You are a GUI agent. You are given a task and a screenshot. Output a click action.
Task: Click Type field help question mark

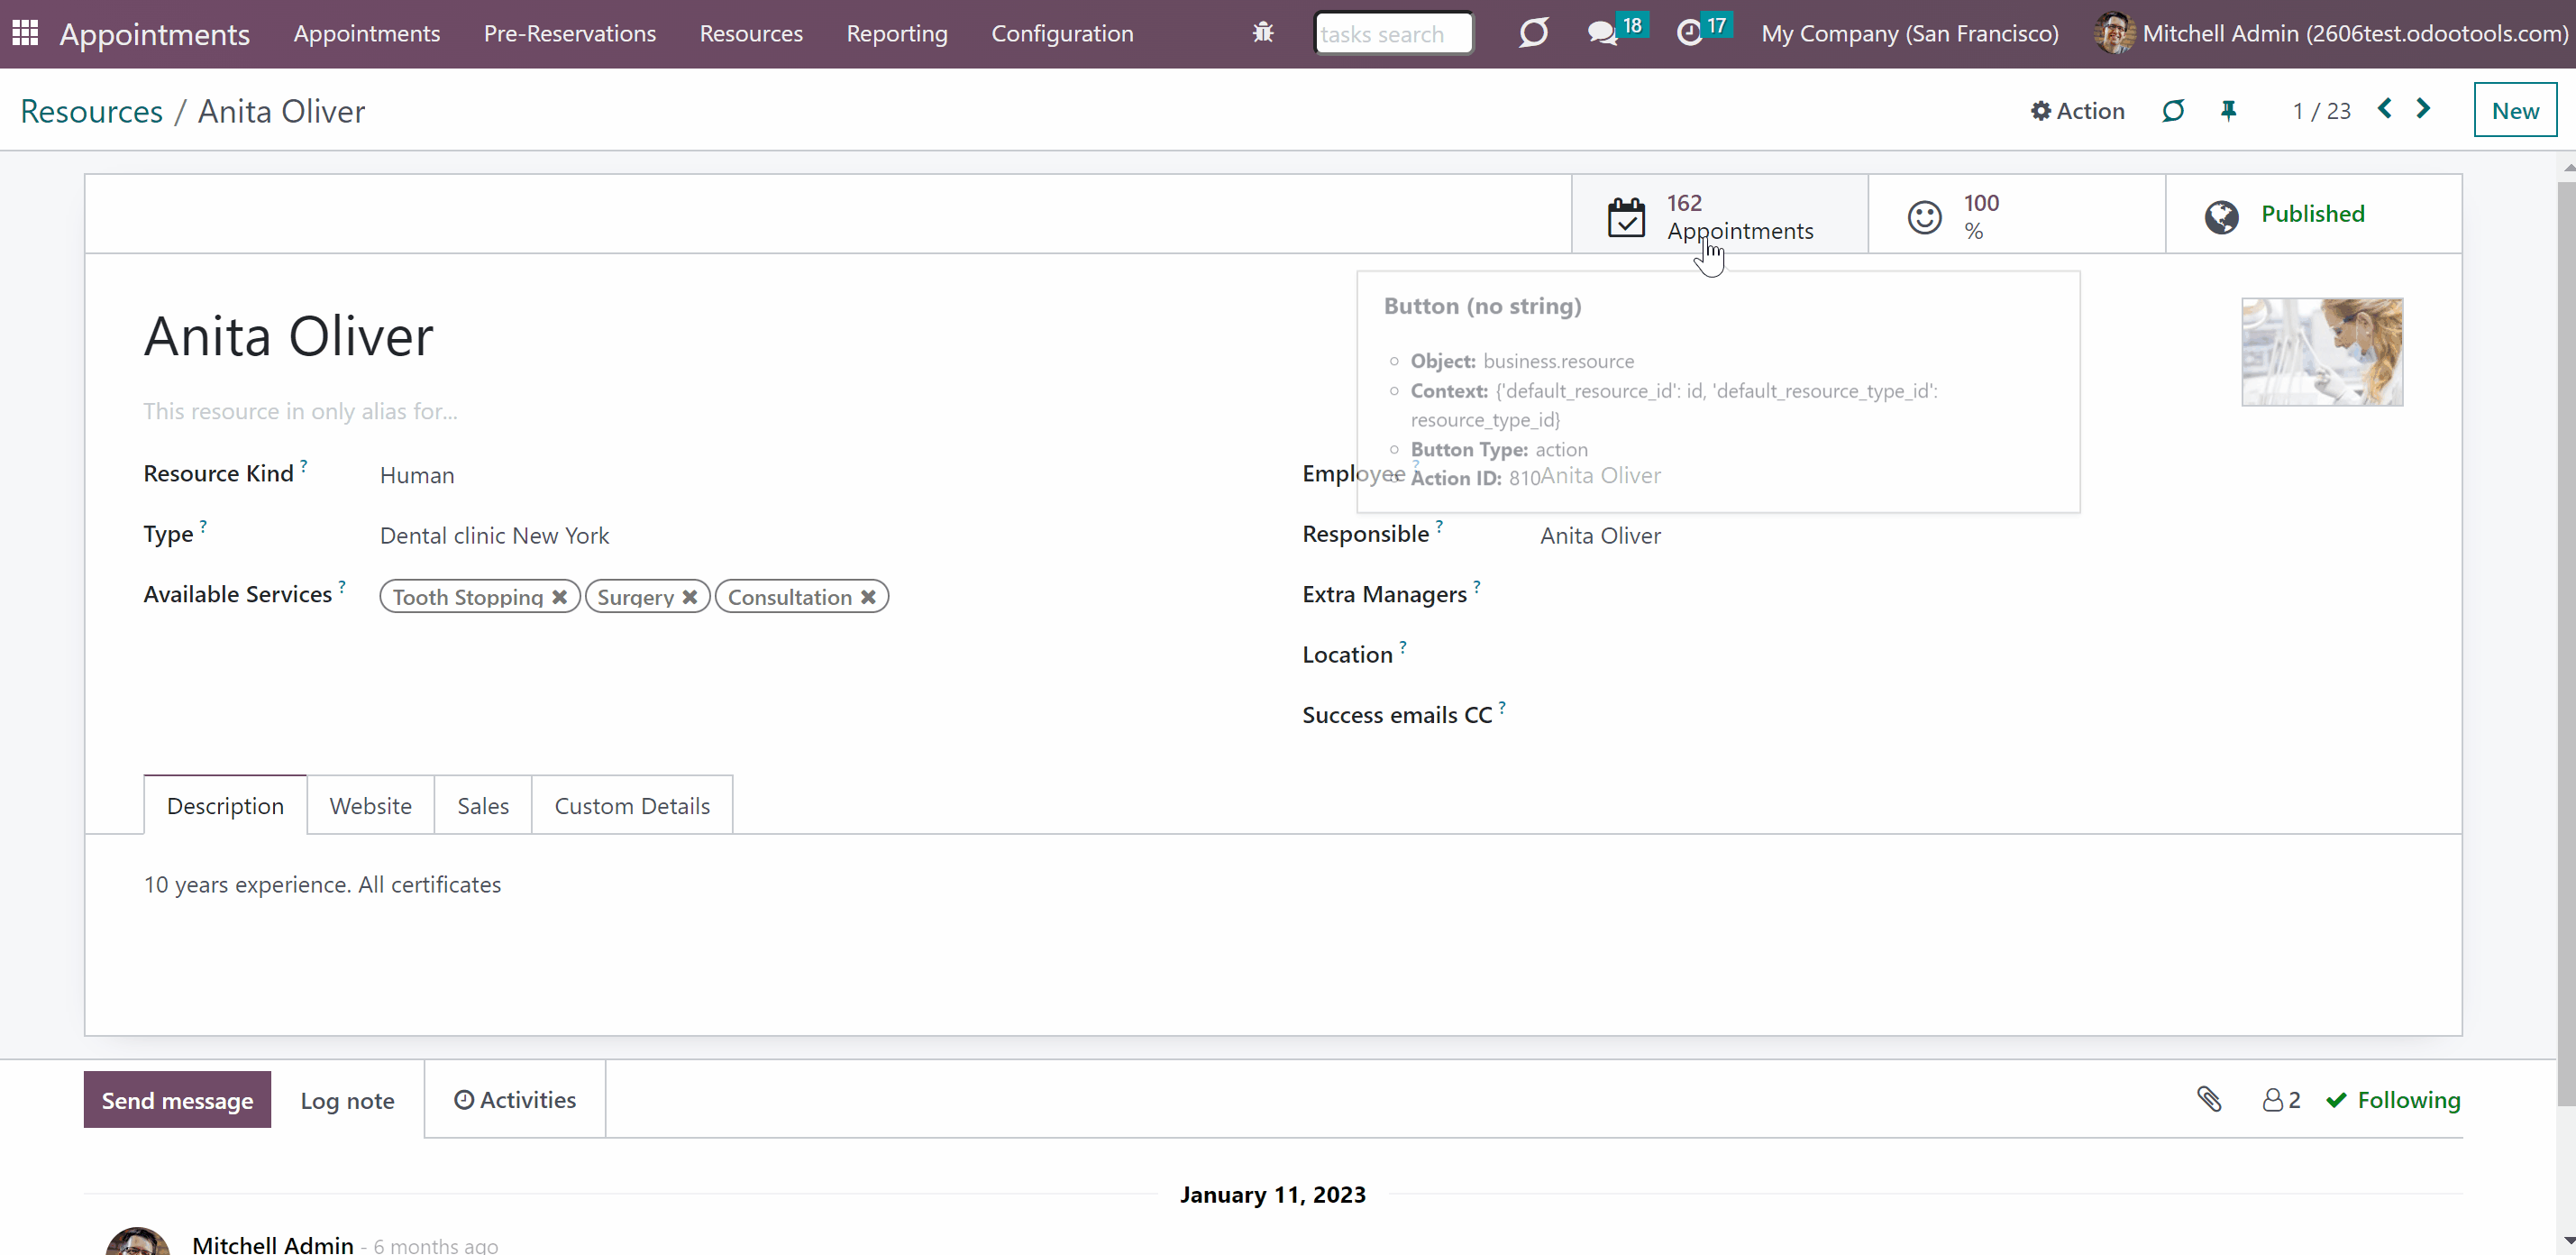pos(203,524)
